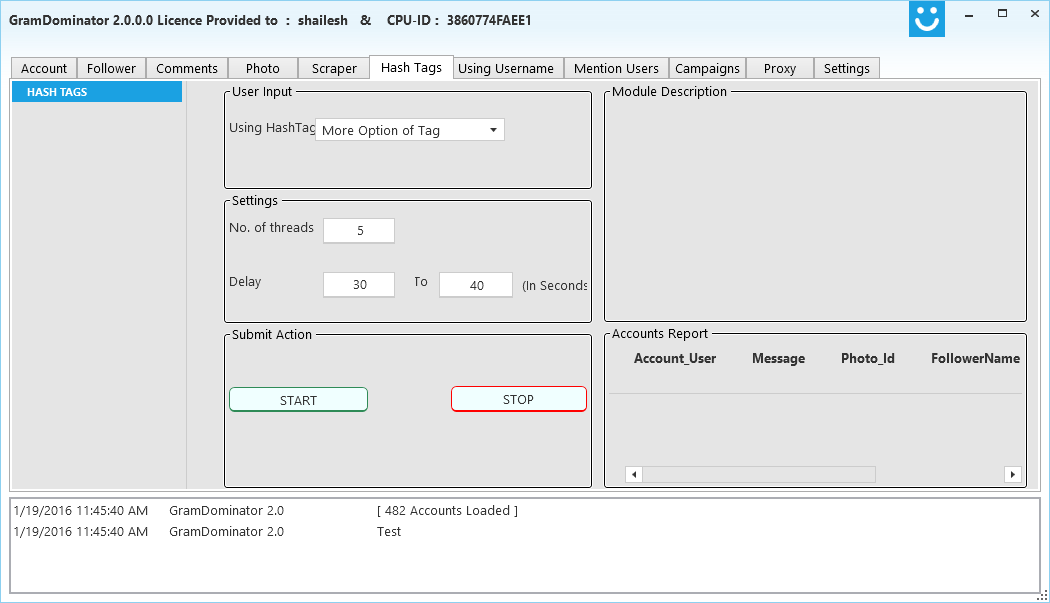
Task: Click the Delay minimum field showing 30
Action: tap(359, 285)
